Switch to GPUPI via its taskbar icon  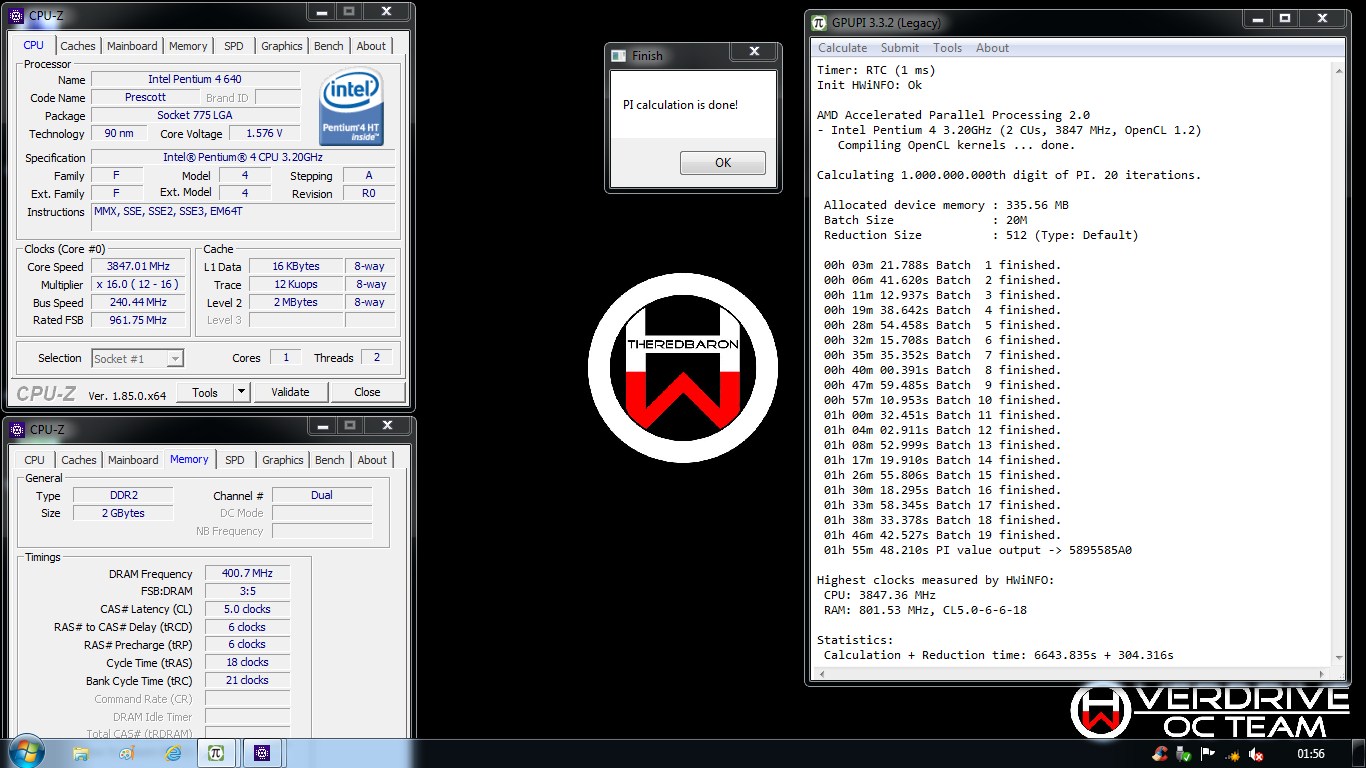(x=215, y=754)
